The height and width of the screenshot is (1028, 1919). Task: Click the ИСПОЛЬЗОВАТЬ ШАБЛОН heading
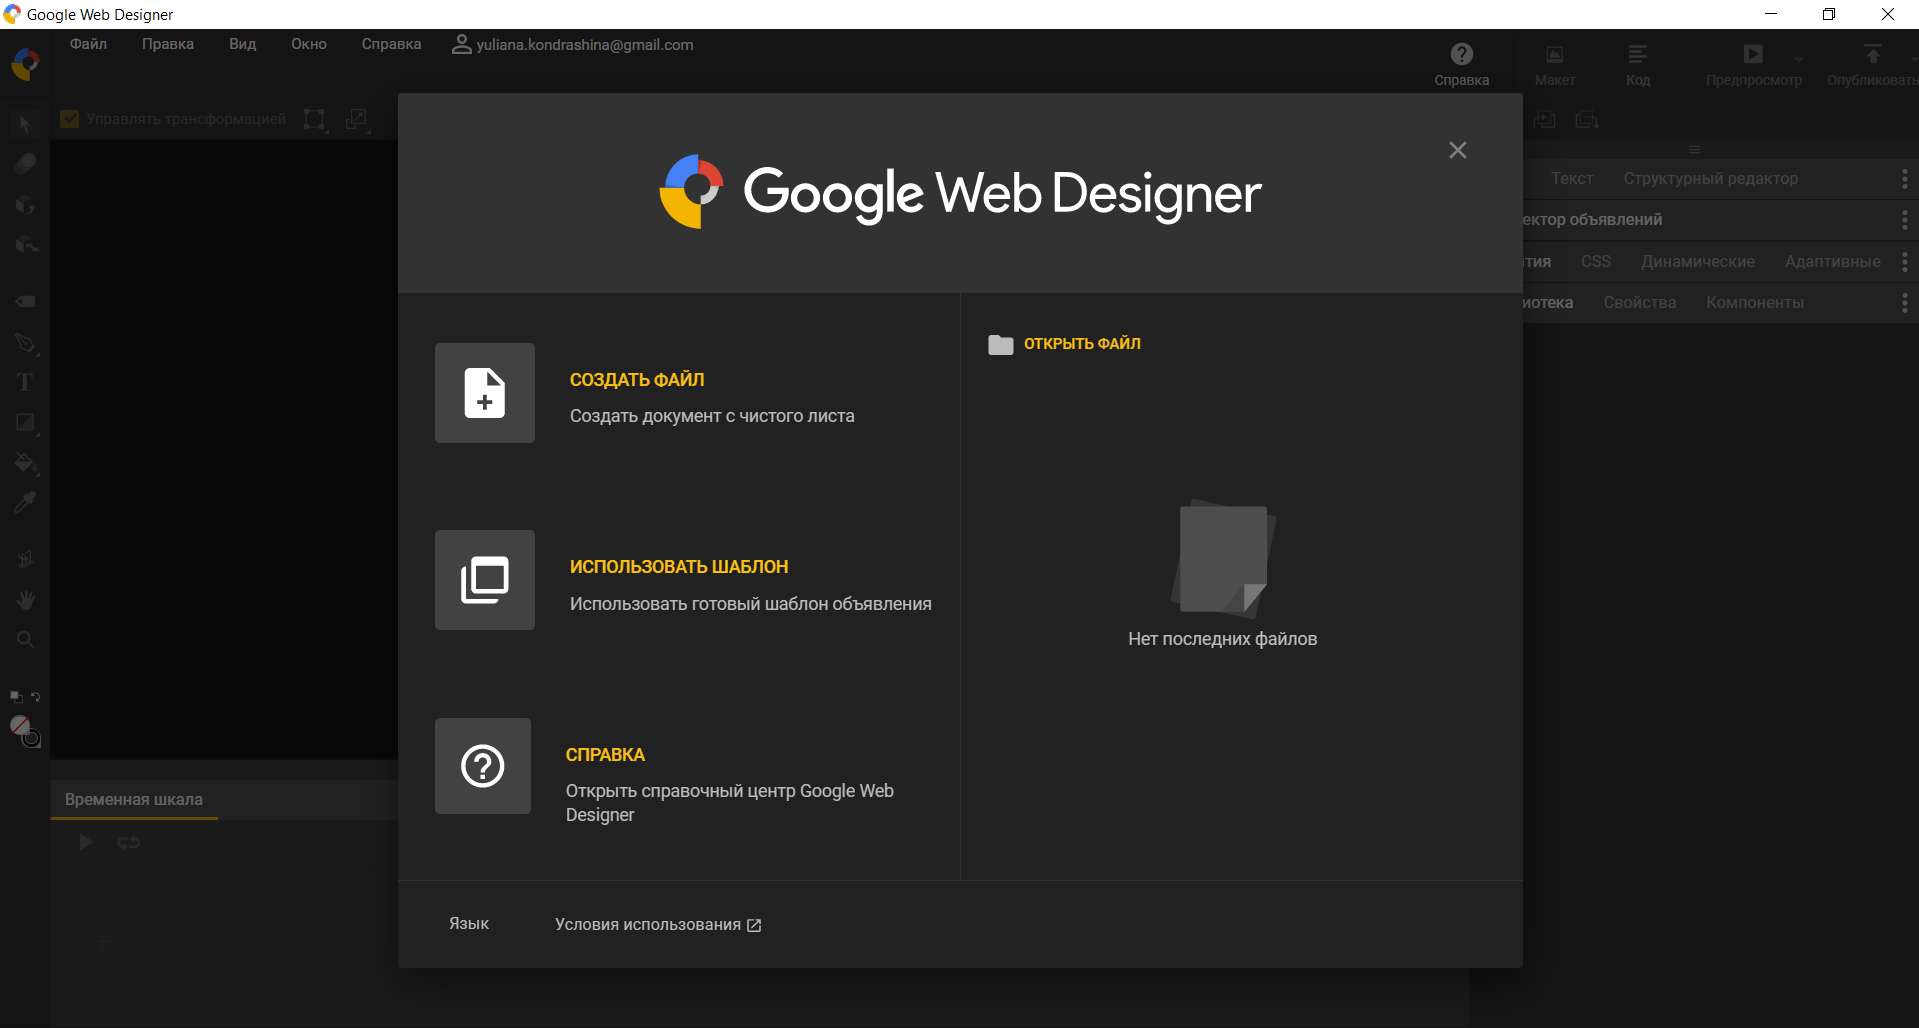[x=679, y=567]
